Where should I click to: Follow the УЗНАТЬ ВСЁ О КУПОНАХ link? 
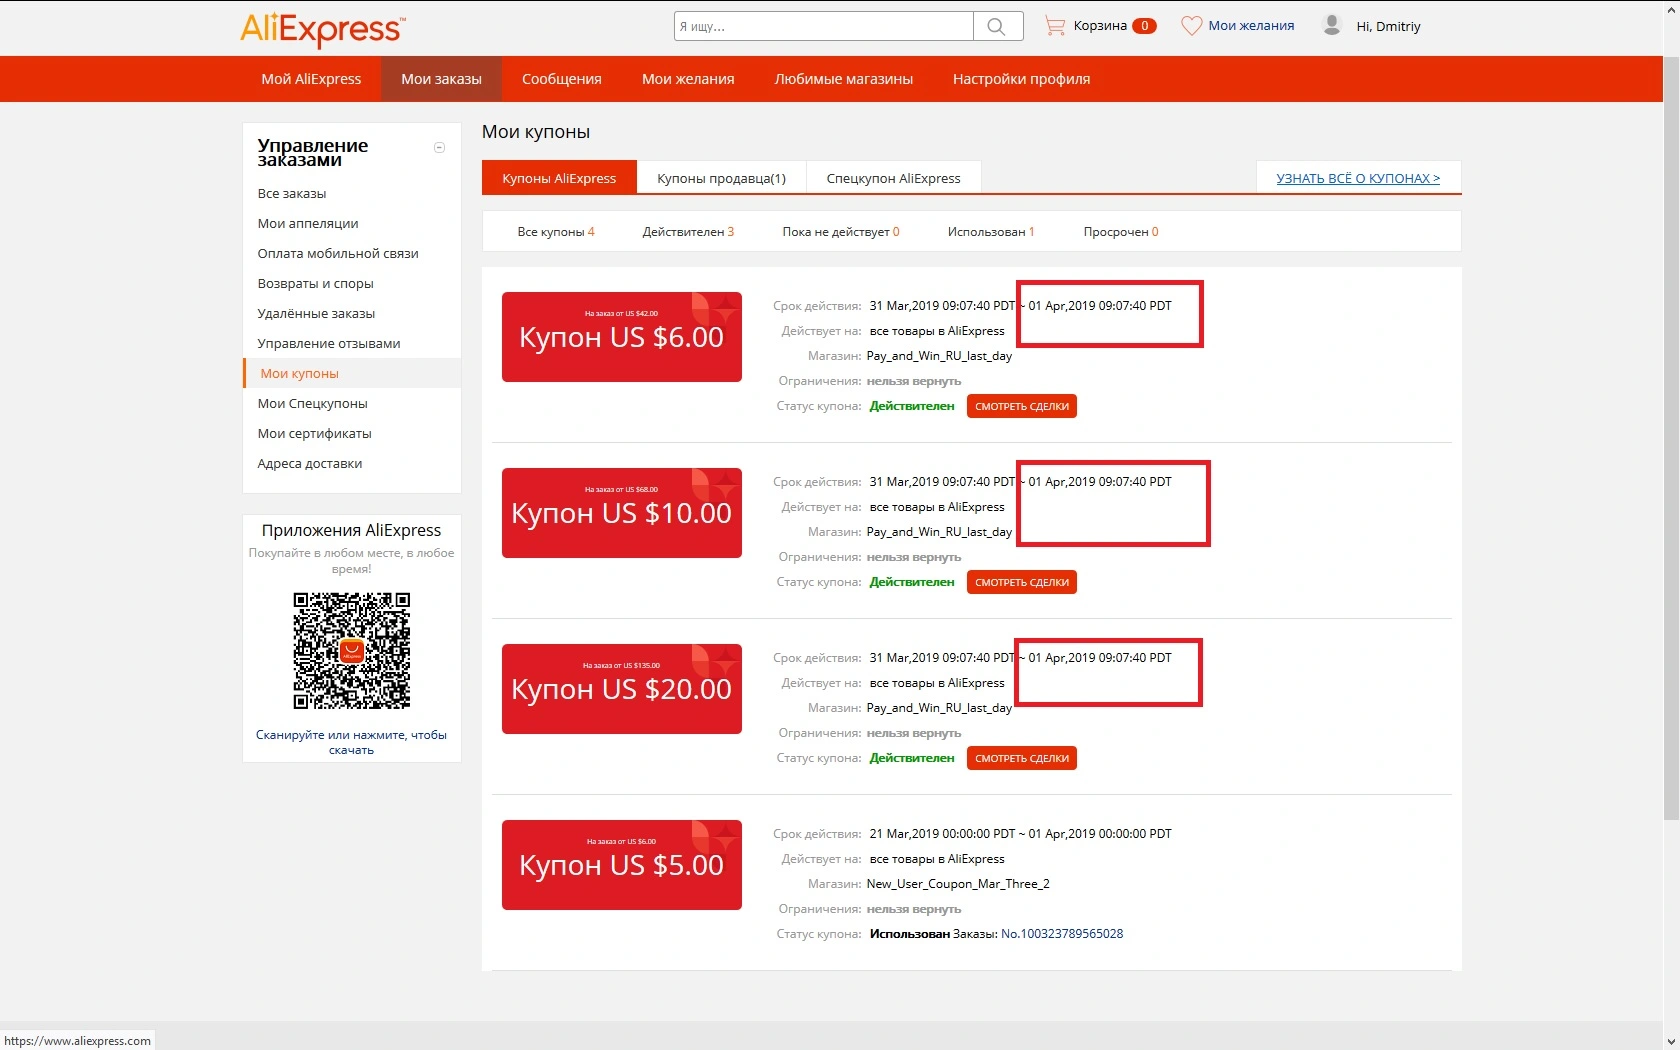pos(1358,178)
